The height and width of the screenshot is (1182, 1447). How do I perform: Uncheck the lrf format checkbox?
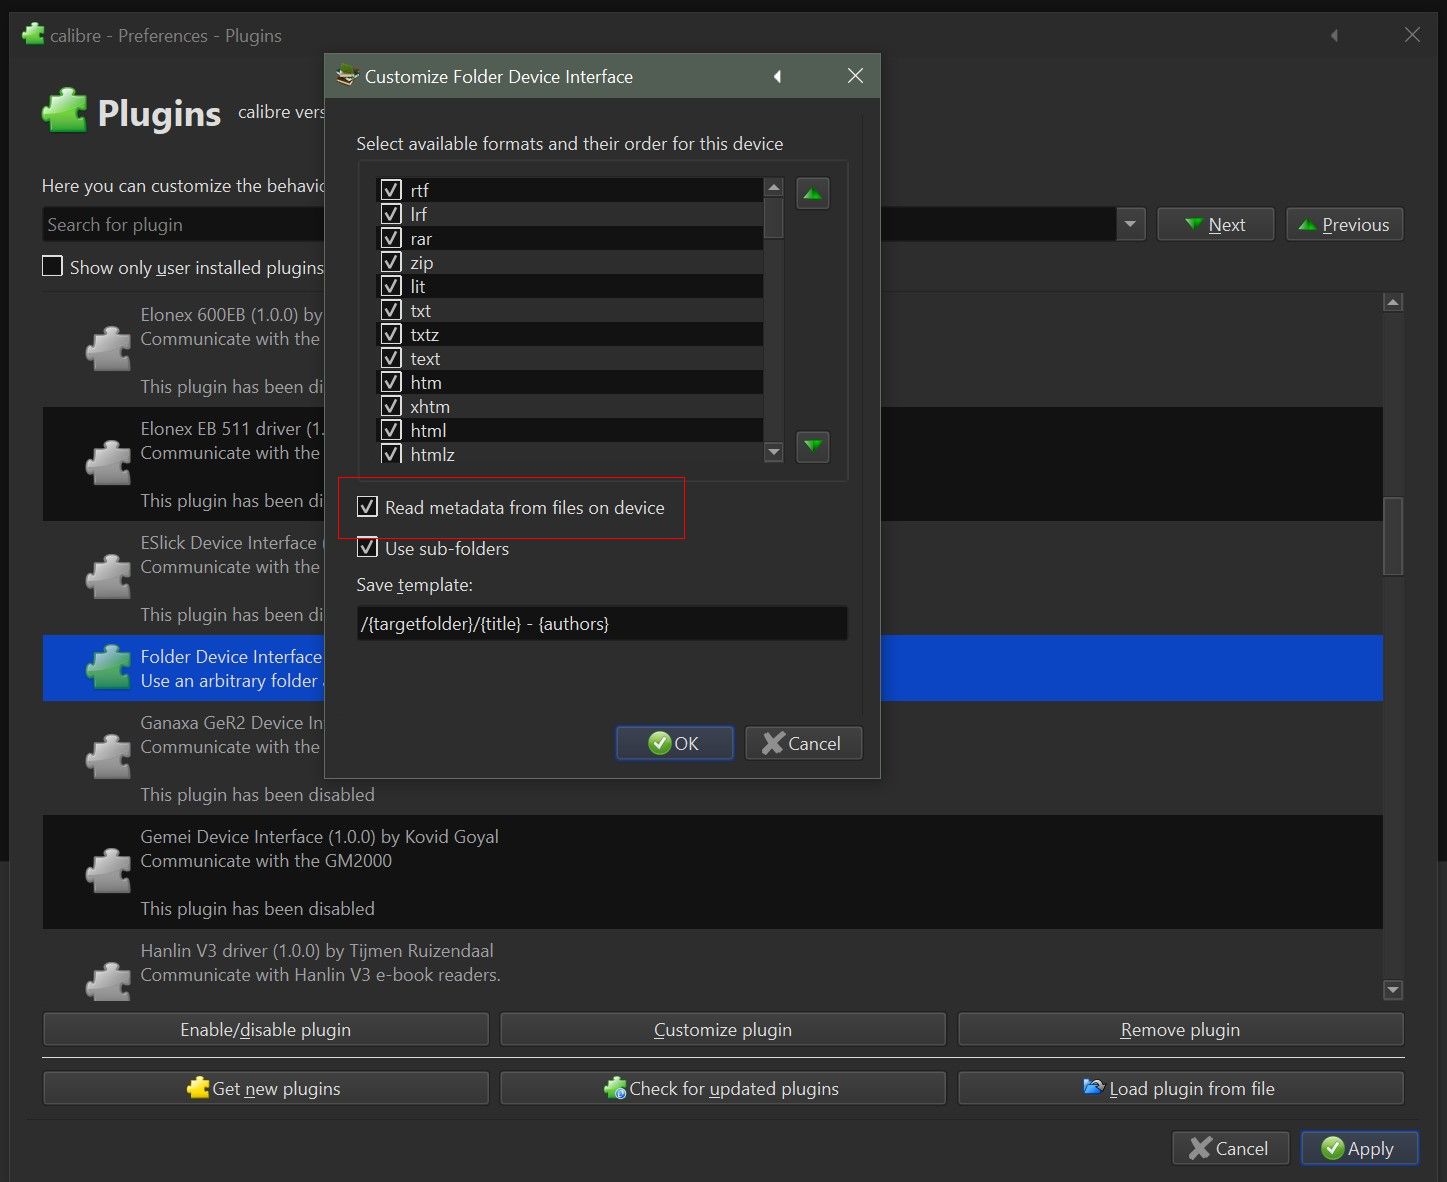click(x=391, y=214)
